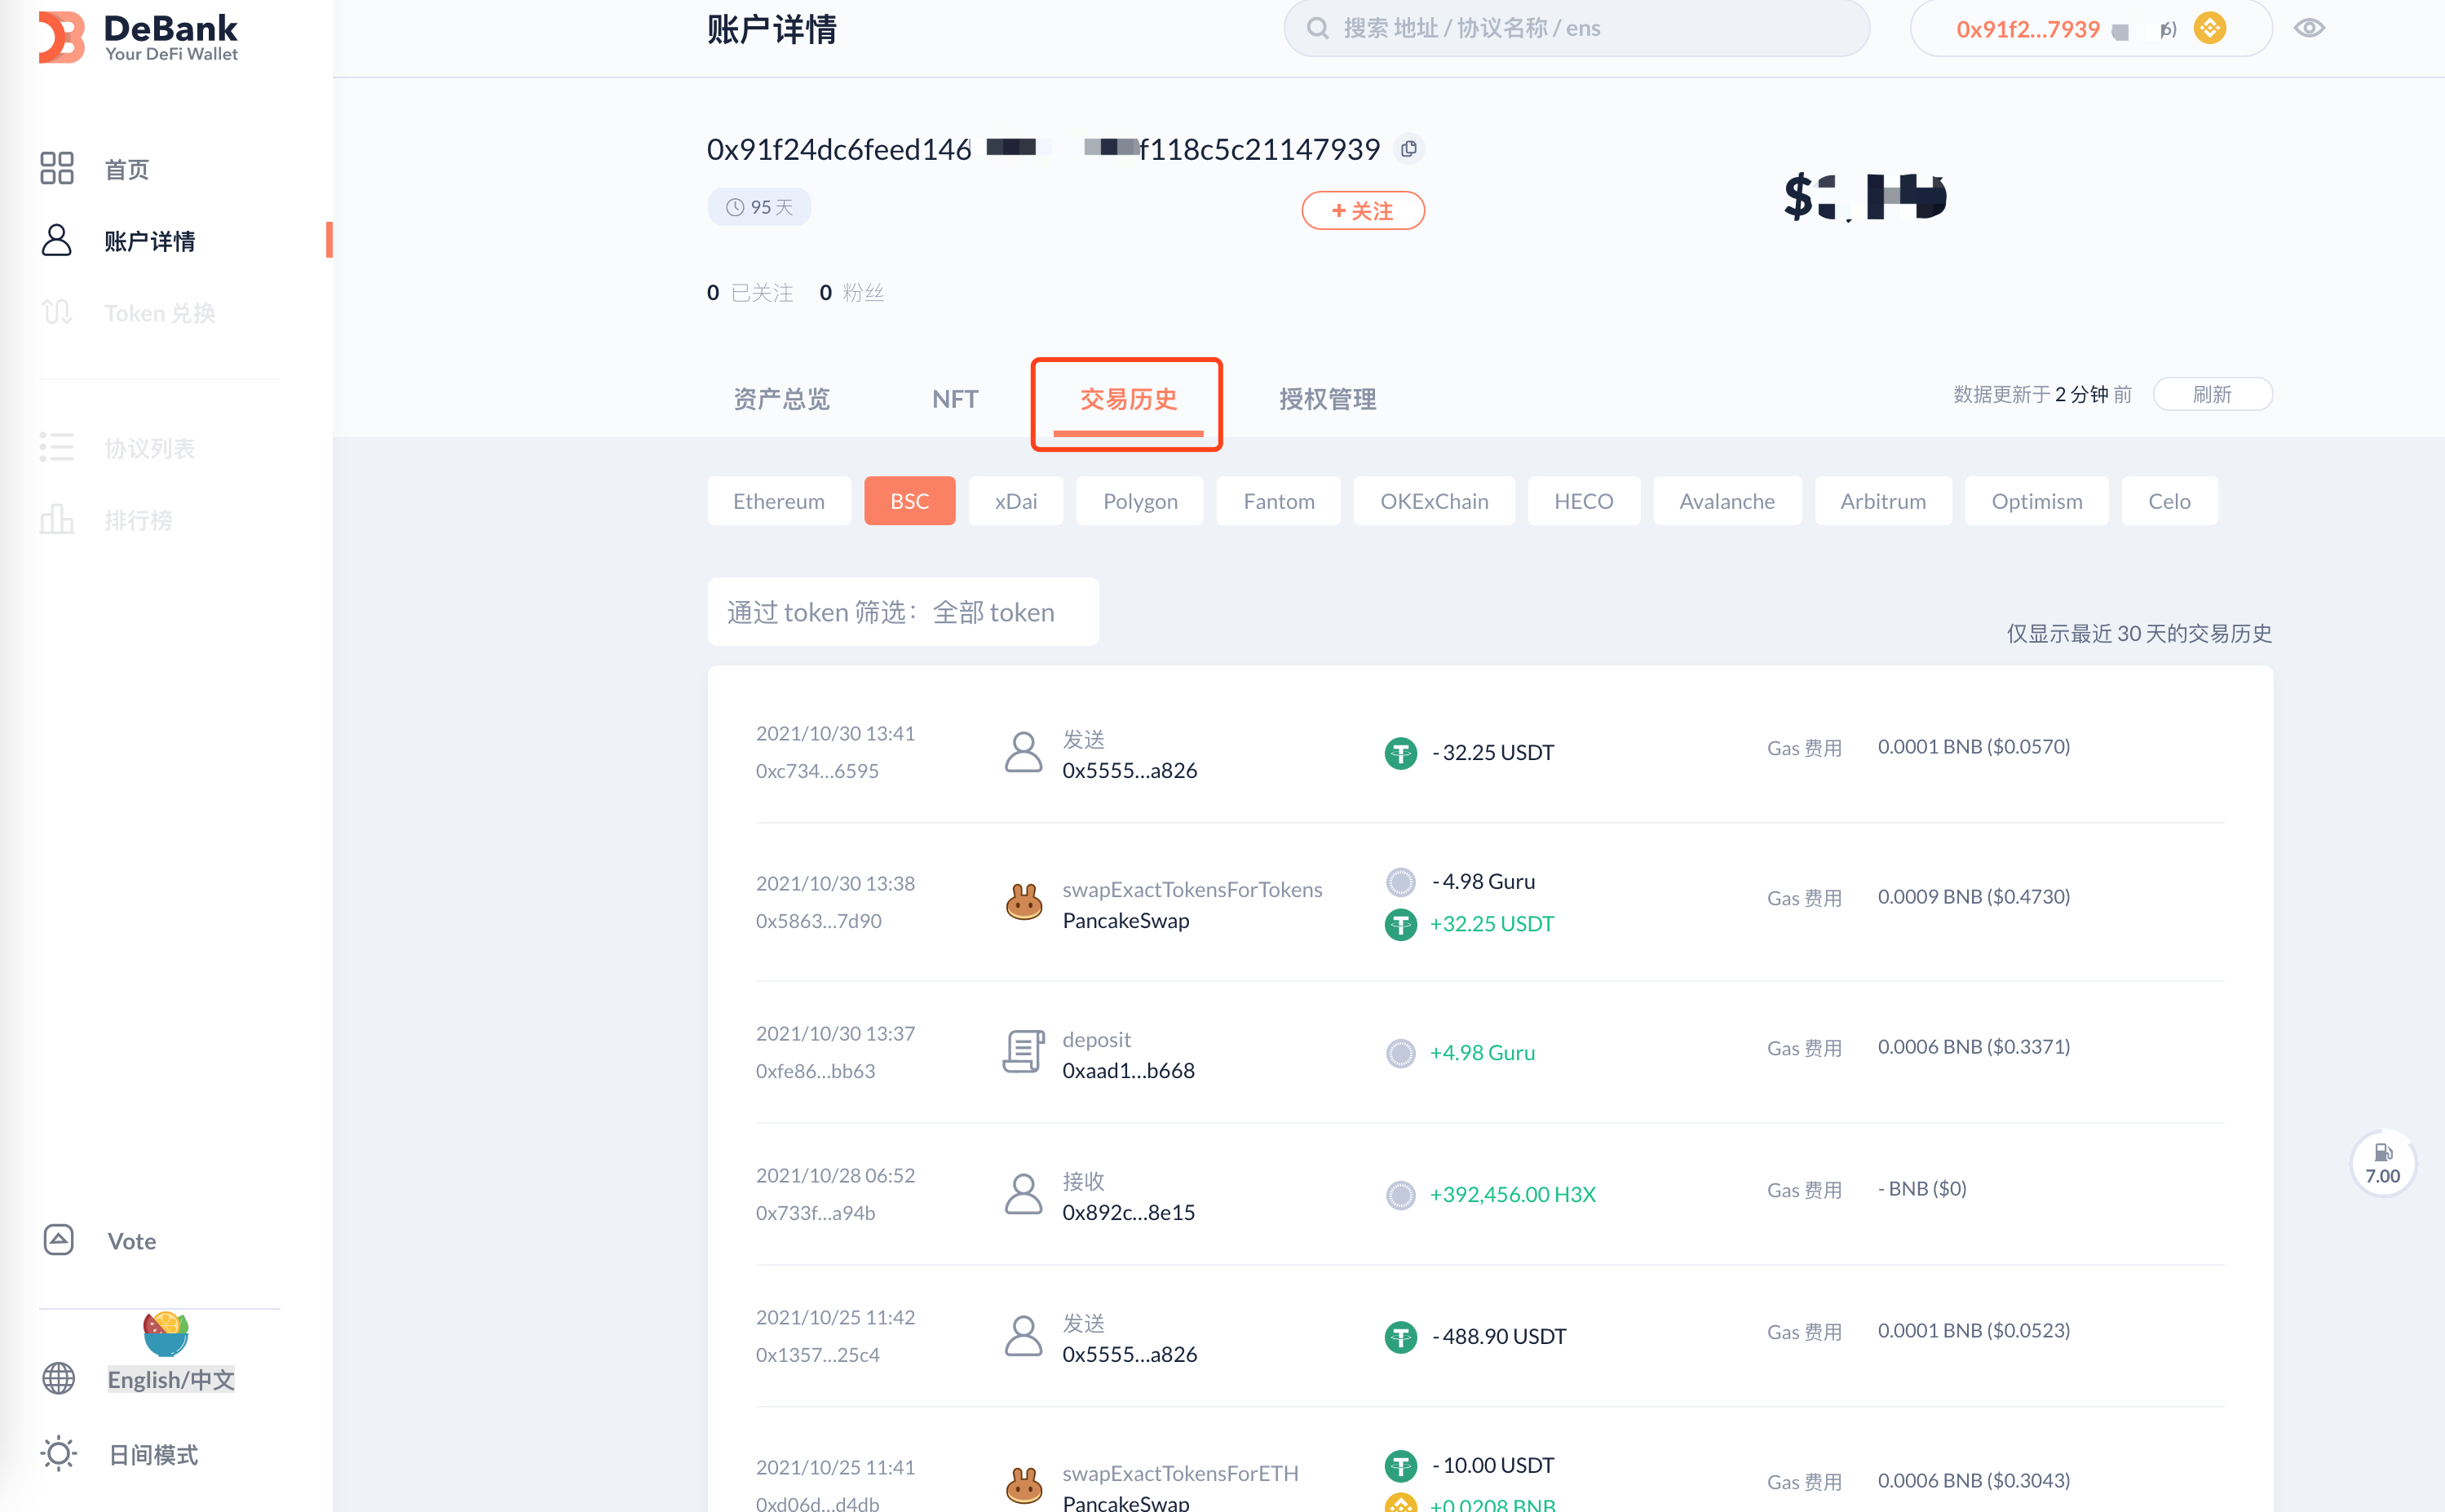Open the gas price 7.00 floating icon
Screen dimensions: 2445x1512
(x=2382, y=1163)
